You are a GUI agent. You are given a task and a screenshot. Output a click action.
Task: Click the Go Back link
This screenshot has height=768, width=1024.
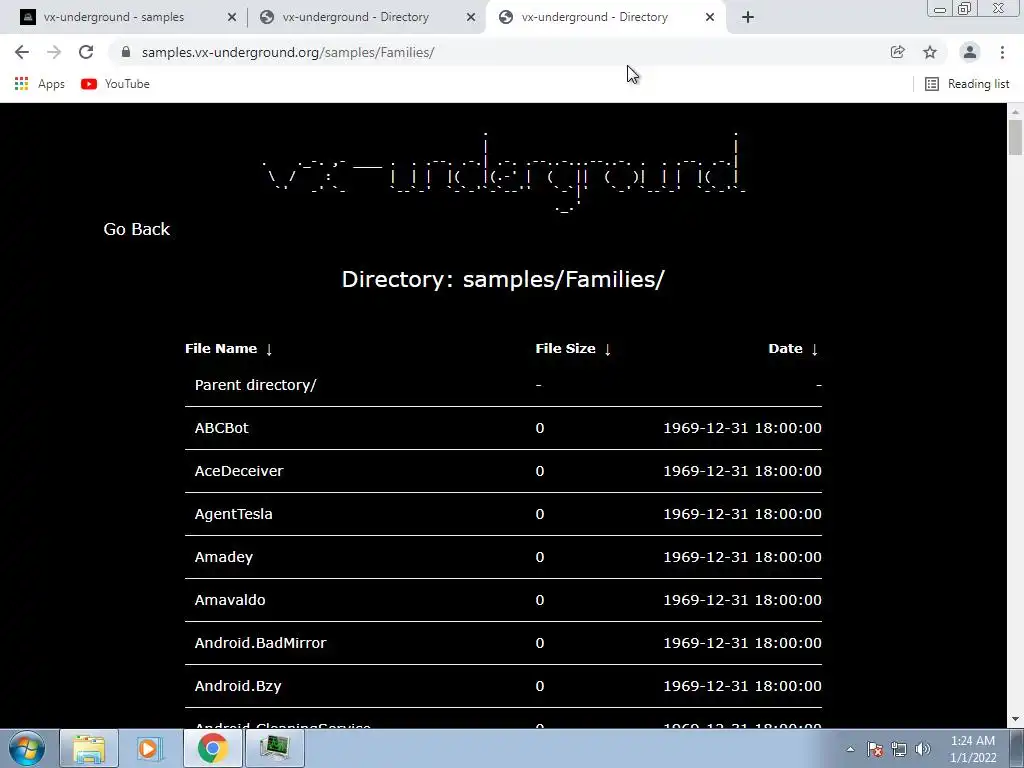click(136, 229)
